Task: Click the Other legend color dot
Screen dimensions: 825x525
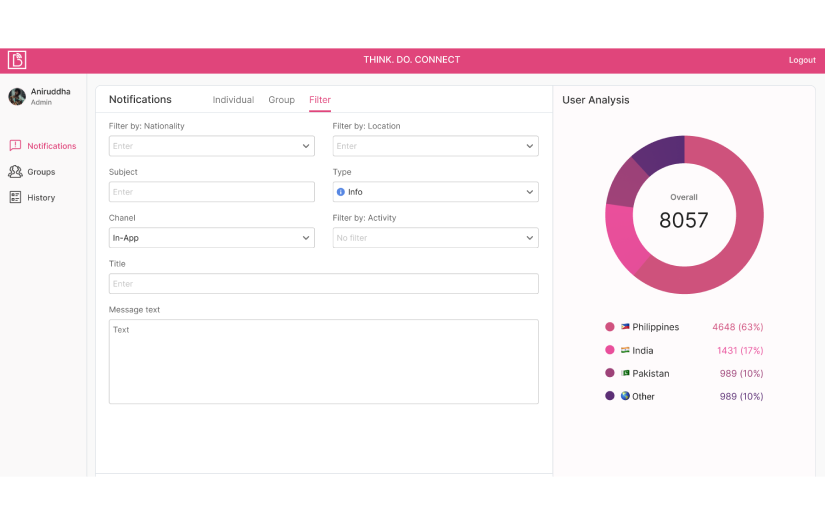Action: (610, 396)
